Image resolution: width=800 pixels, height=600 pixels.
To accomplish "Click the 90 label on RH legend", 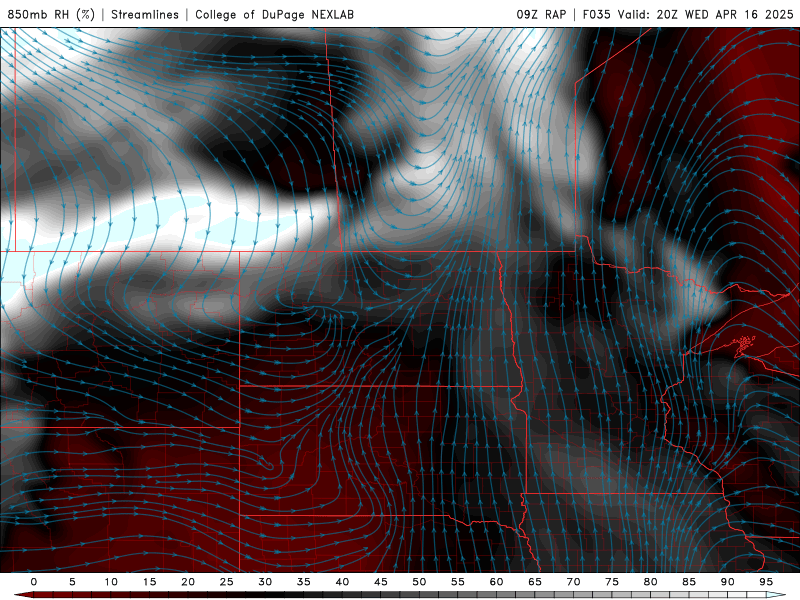I will [728, 582].
